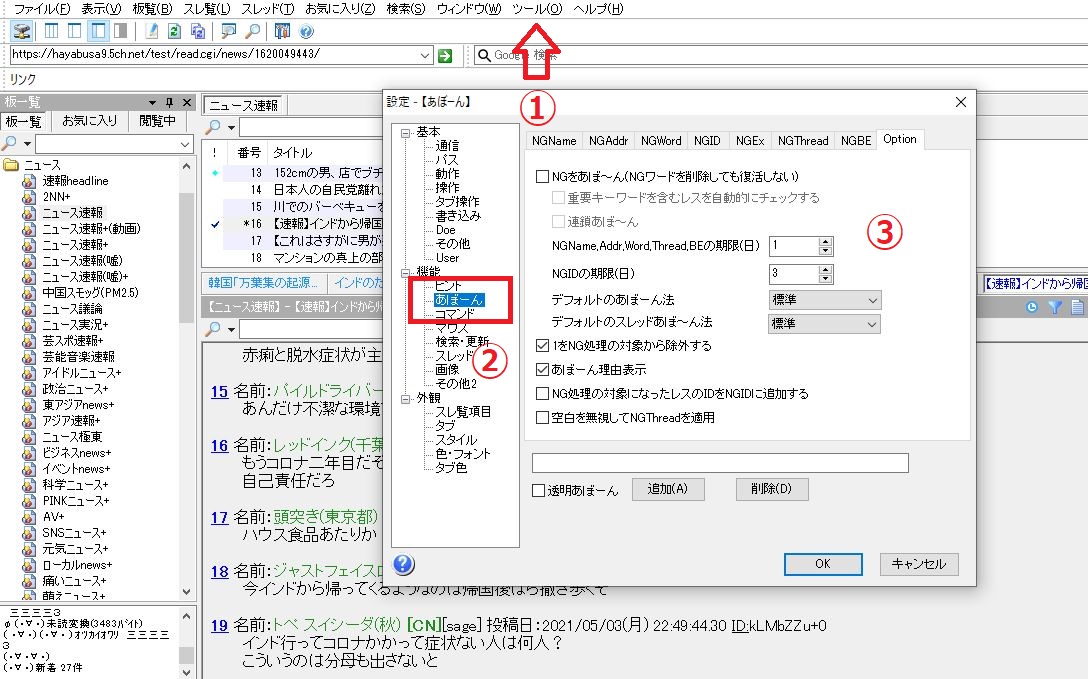Image resolution: width=1088 pixels, height=679 pixels.
Task: Open the write-post pencil icon
Action: (152, 31)
